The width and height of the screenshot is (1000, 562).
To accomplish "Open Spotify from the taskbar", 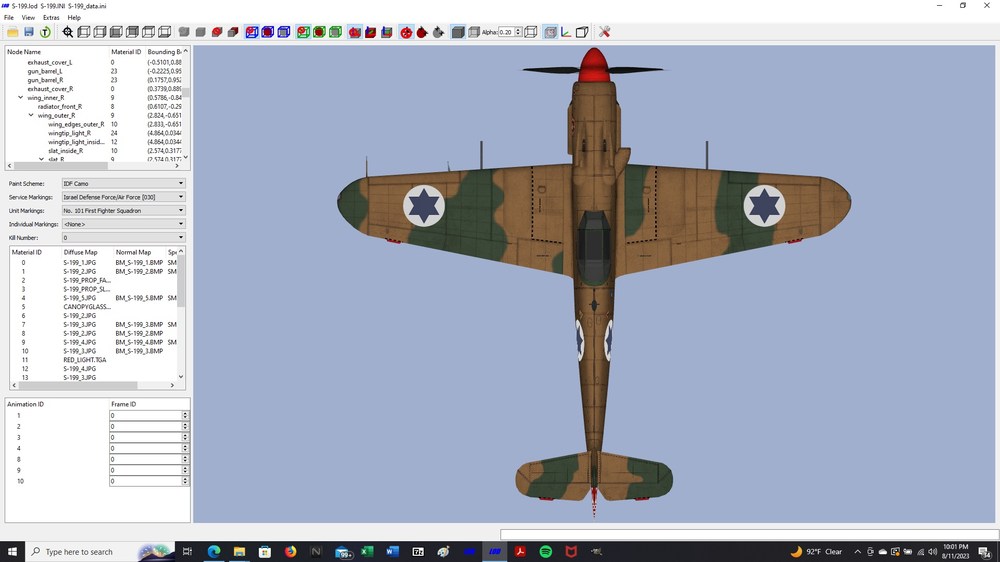I will (x=545, y=552).
